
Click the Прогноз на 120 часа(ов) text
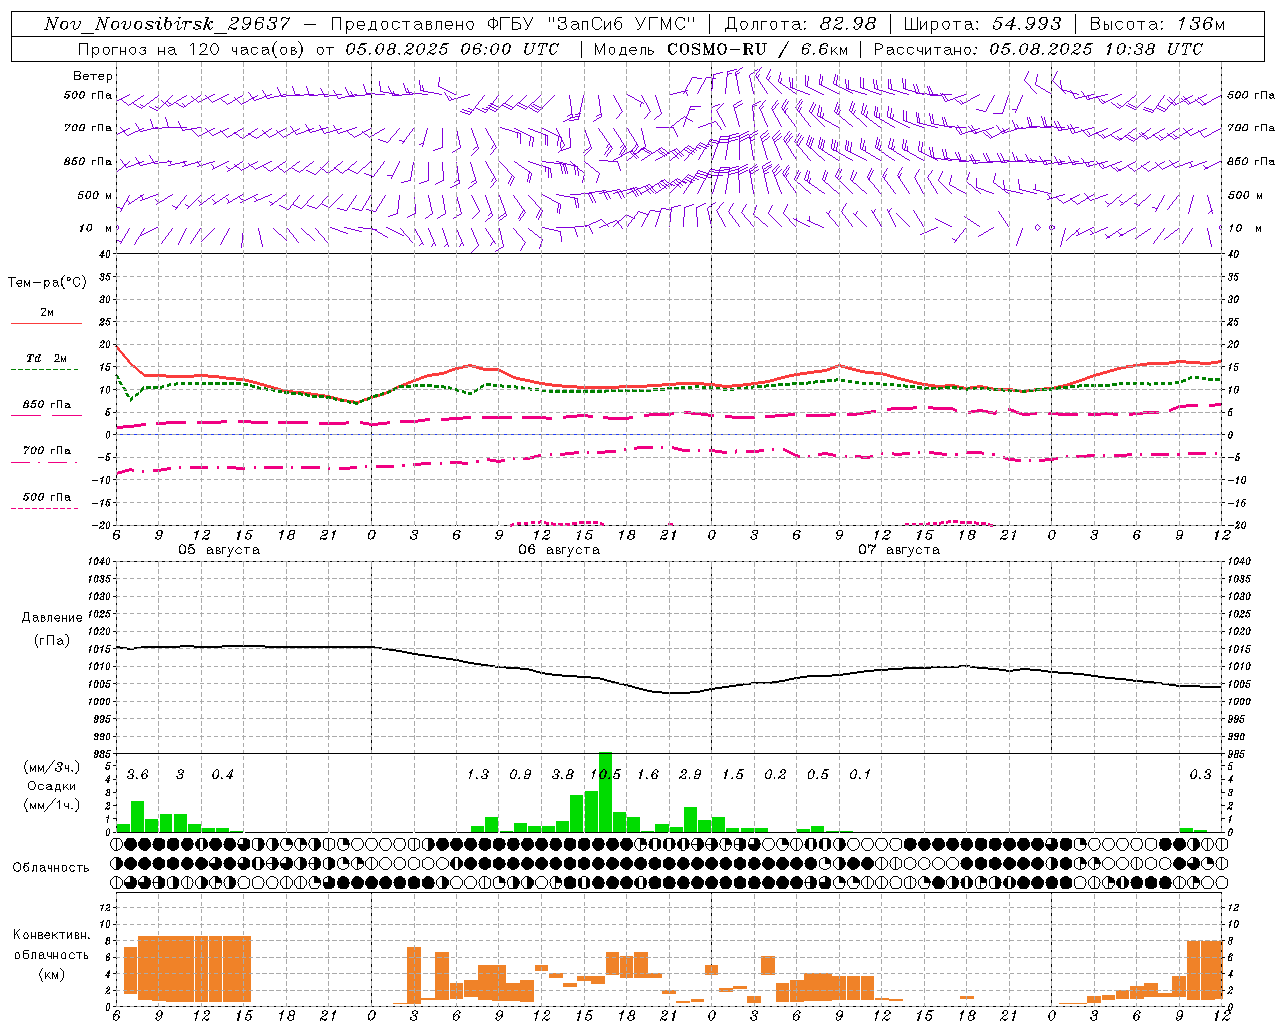pyautogui.click(x=190, y=49)
